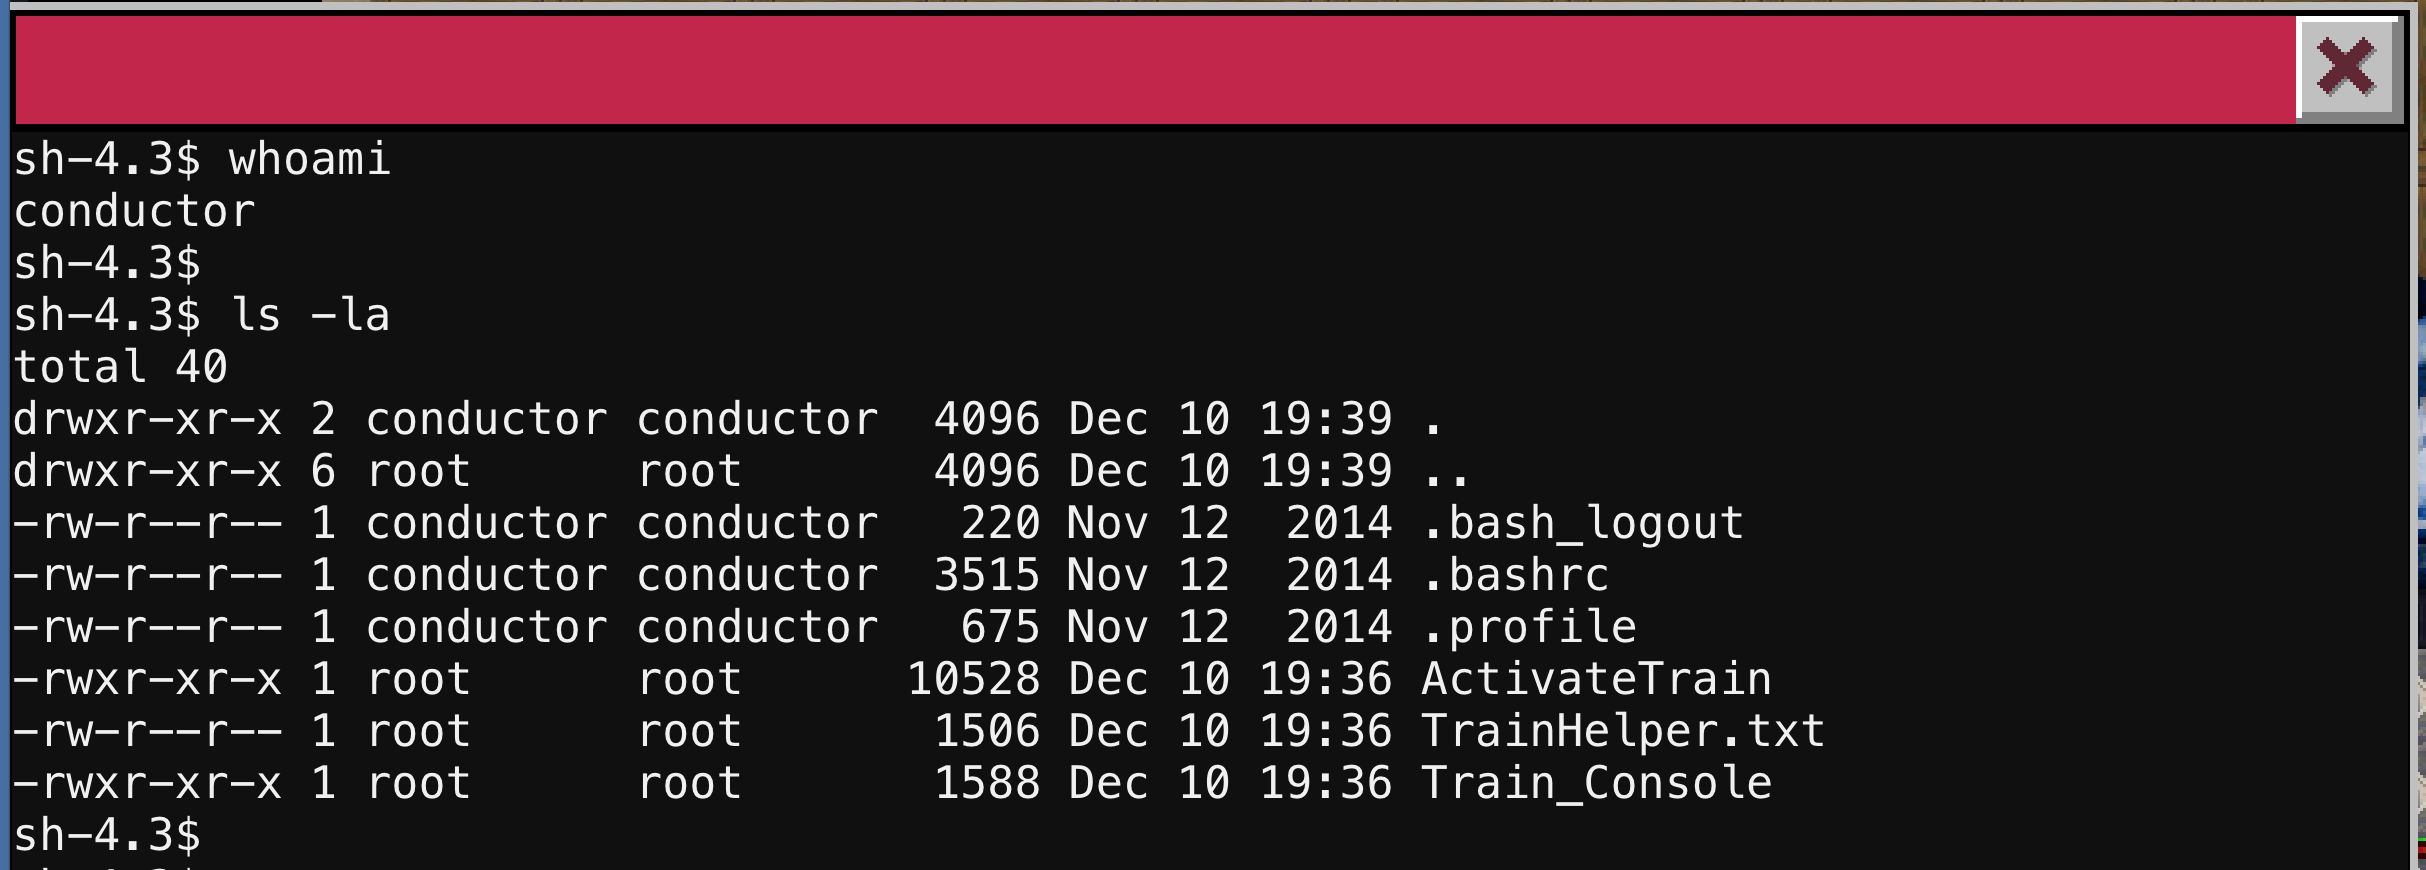This screenshot has width=2426, height=870.
Task: Click the ls -la command text
Action: 309,315
